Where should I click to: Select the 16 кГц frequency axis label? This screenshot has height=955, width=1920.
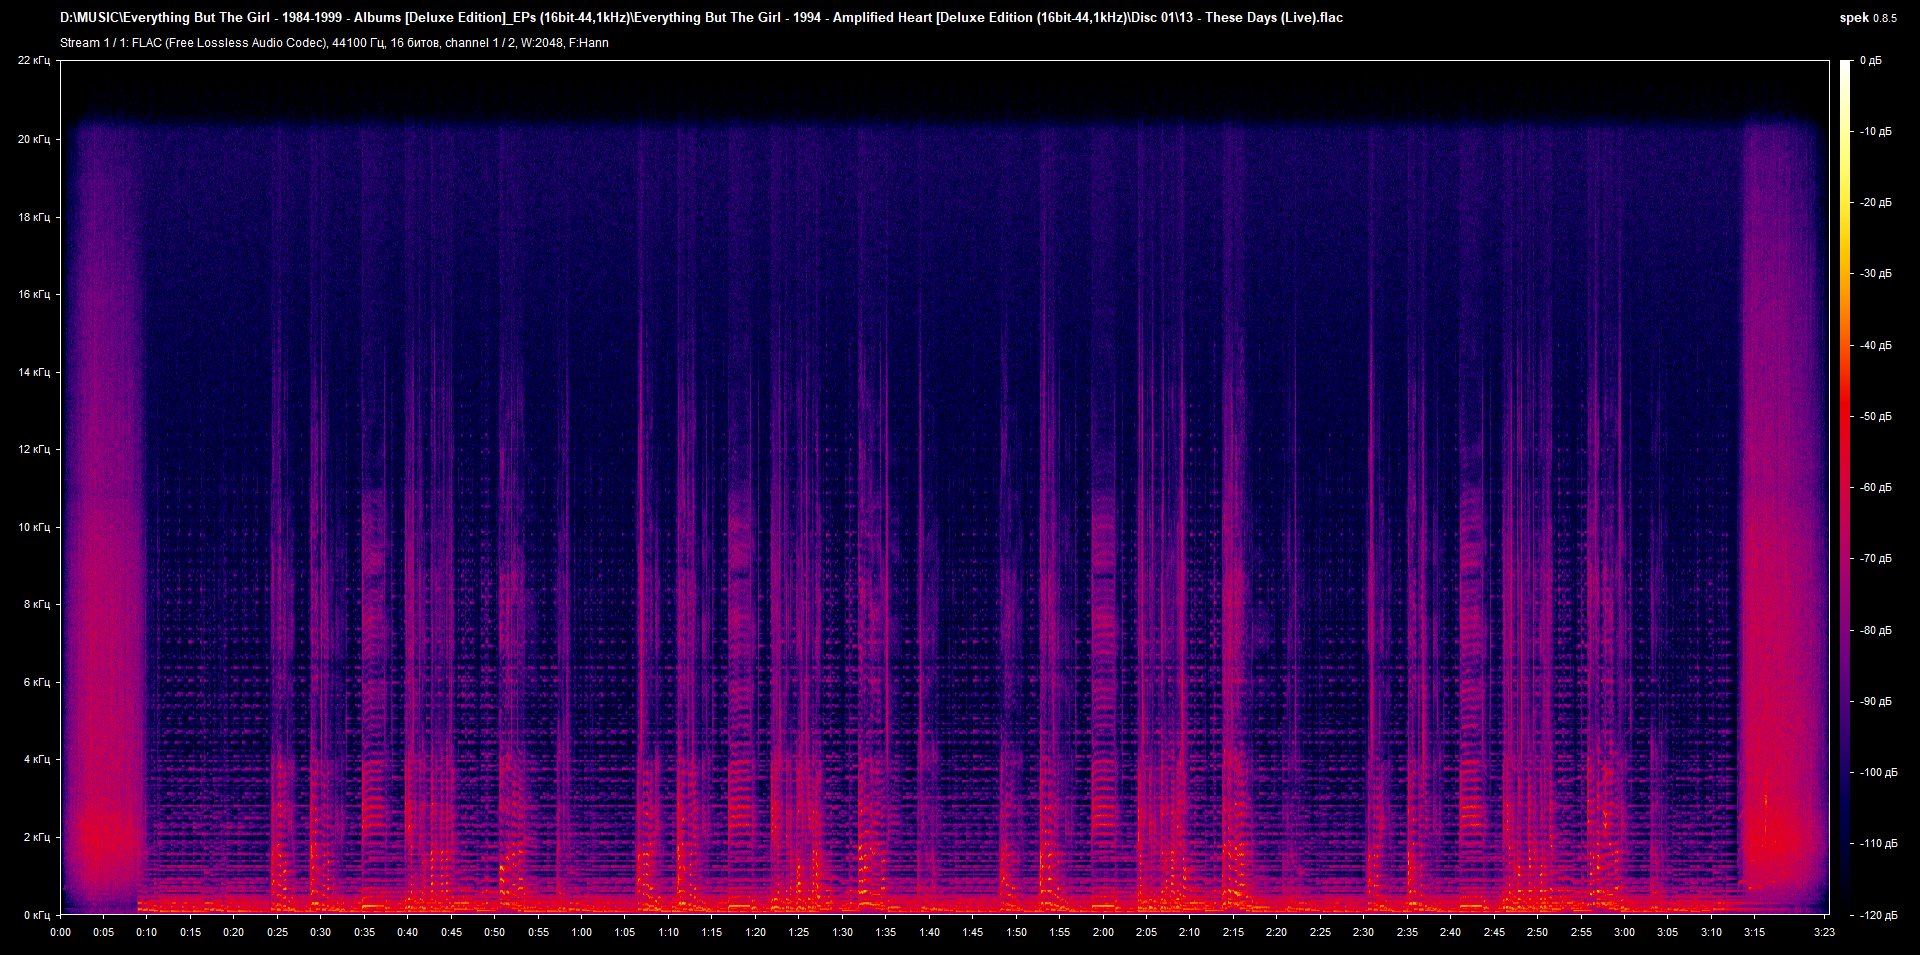34,294
